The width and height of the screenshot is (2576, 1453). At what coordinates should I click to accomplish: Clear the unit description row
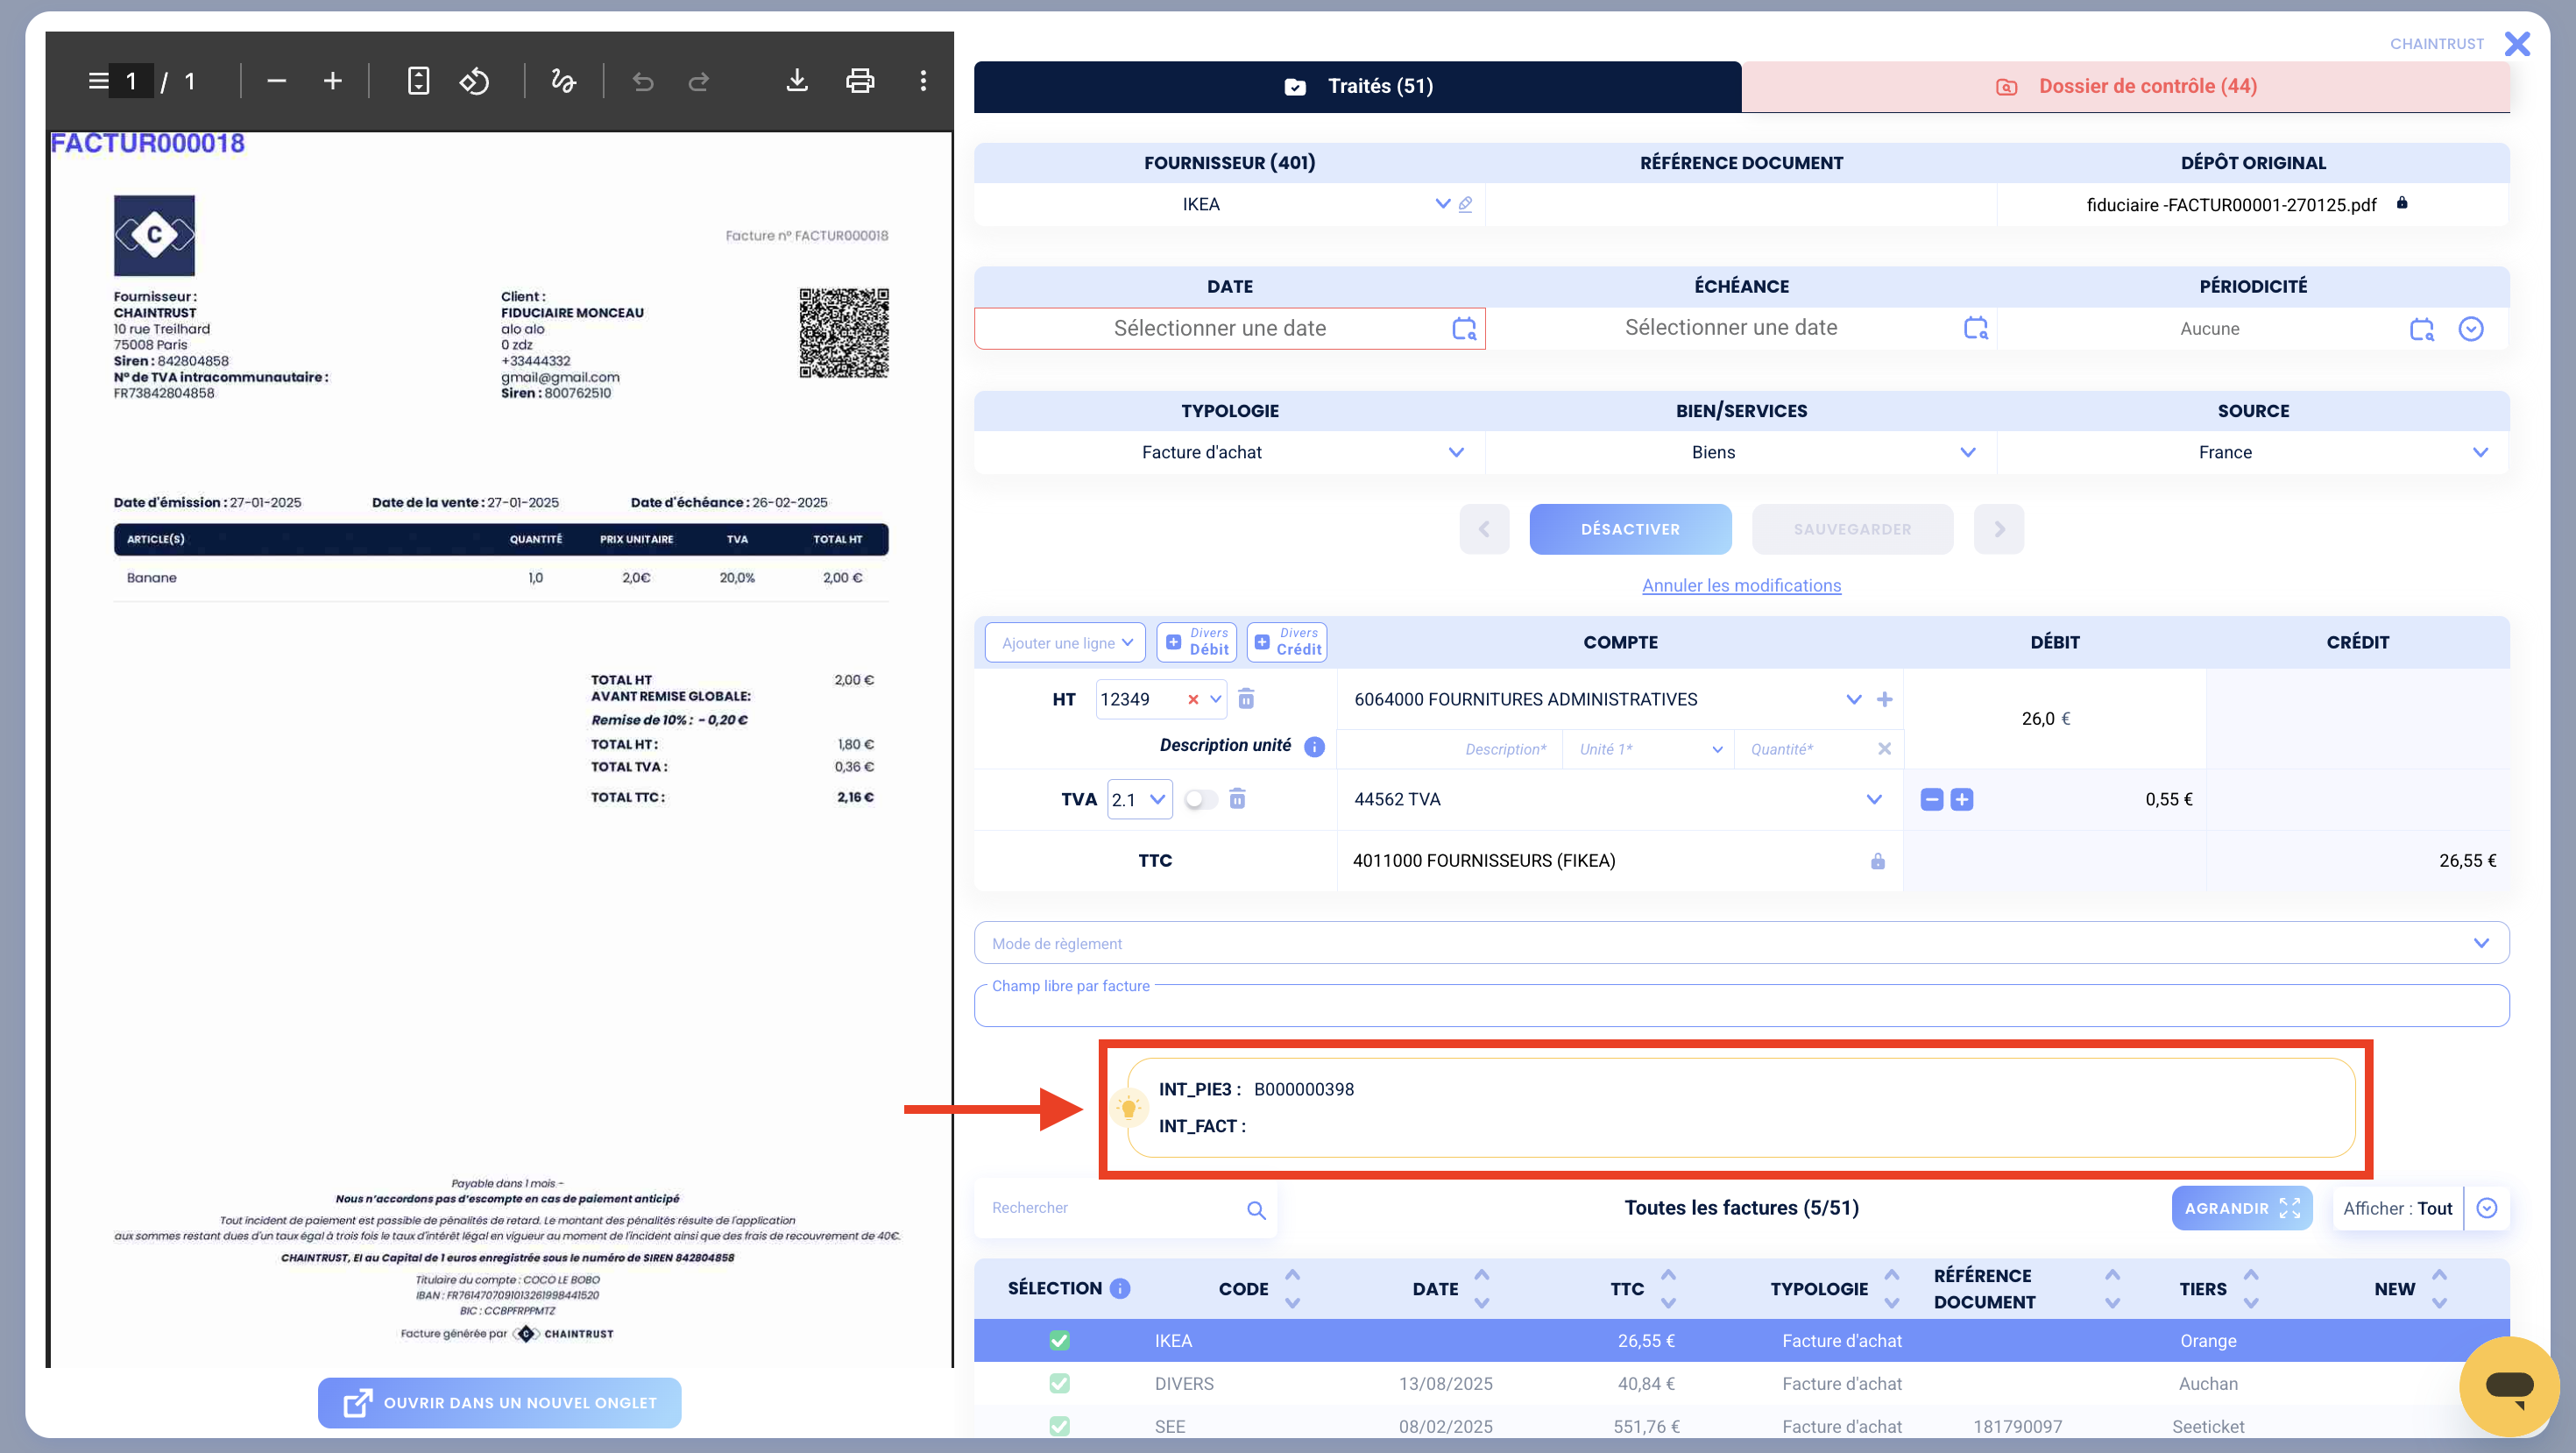click(x=1884, y=749)
